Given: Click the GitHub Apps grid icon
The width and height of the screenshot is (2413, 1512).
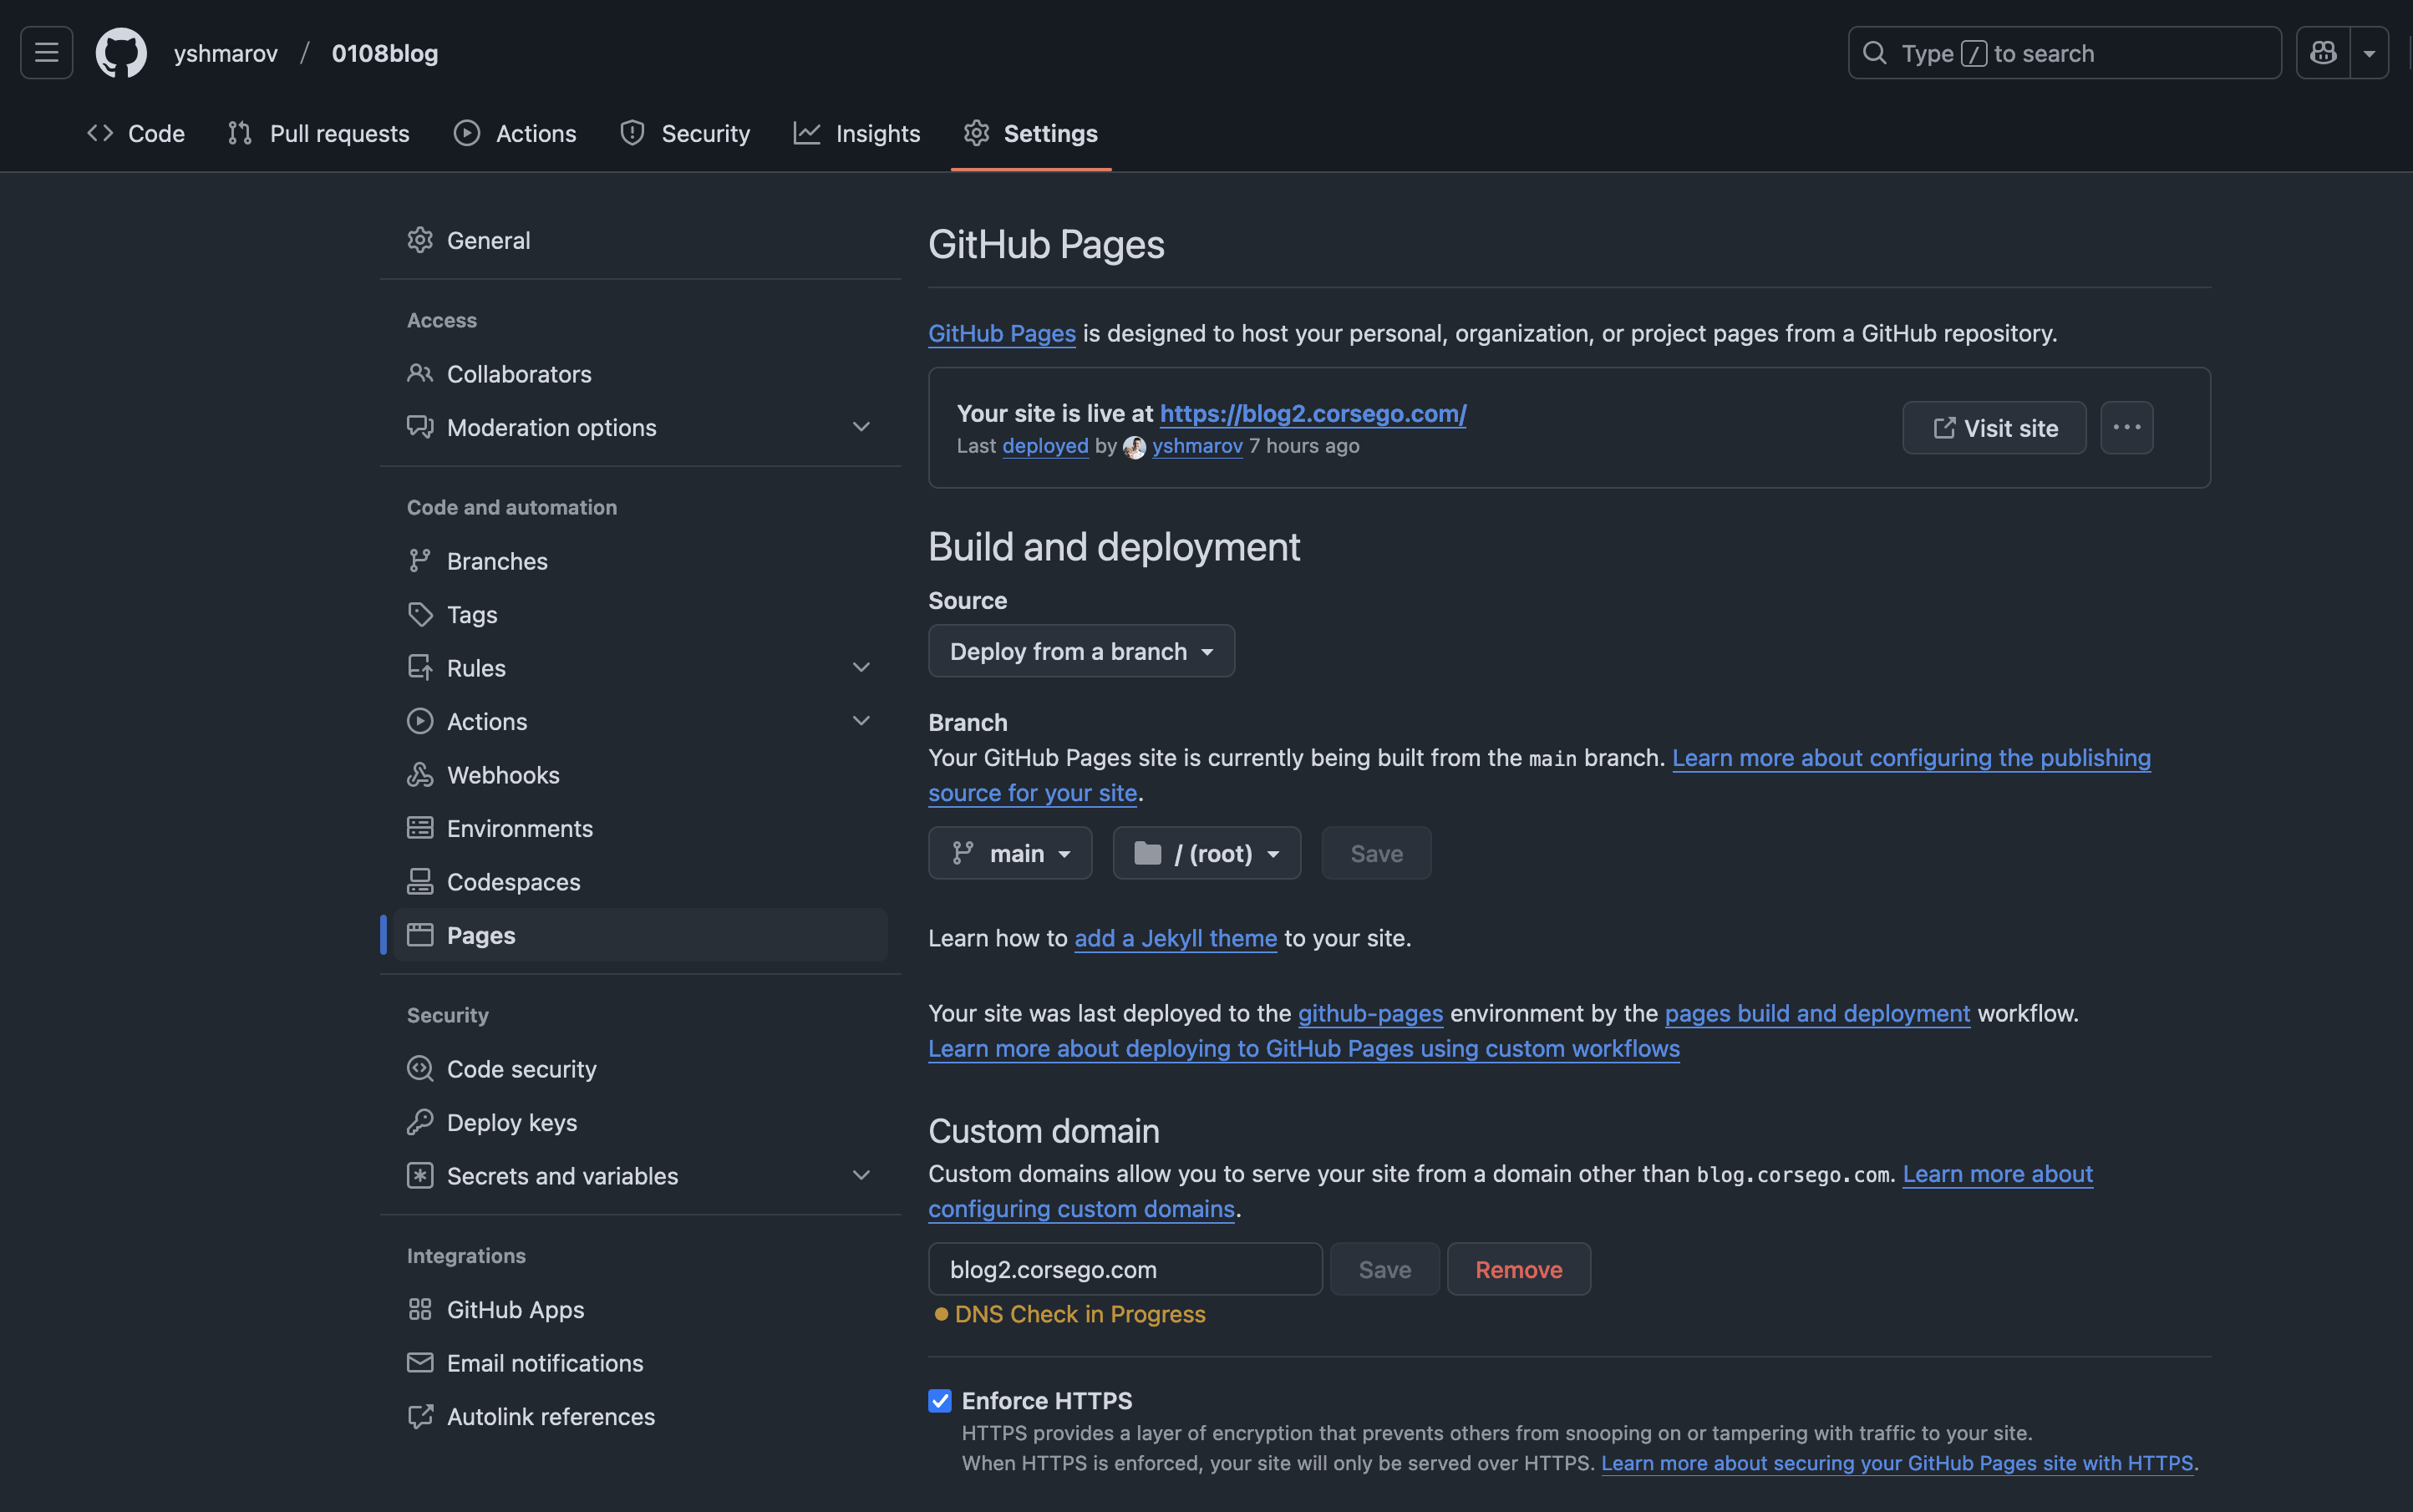Looking at the screenshot, I should (x=420, y=1309).
